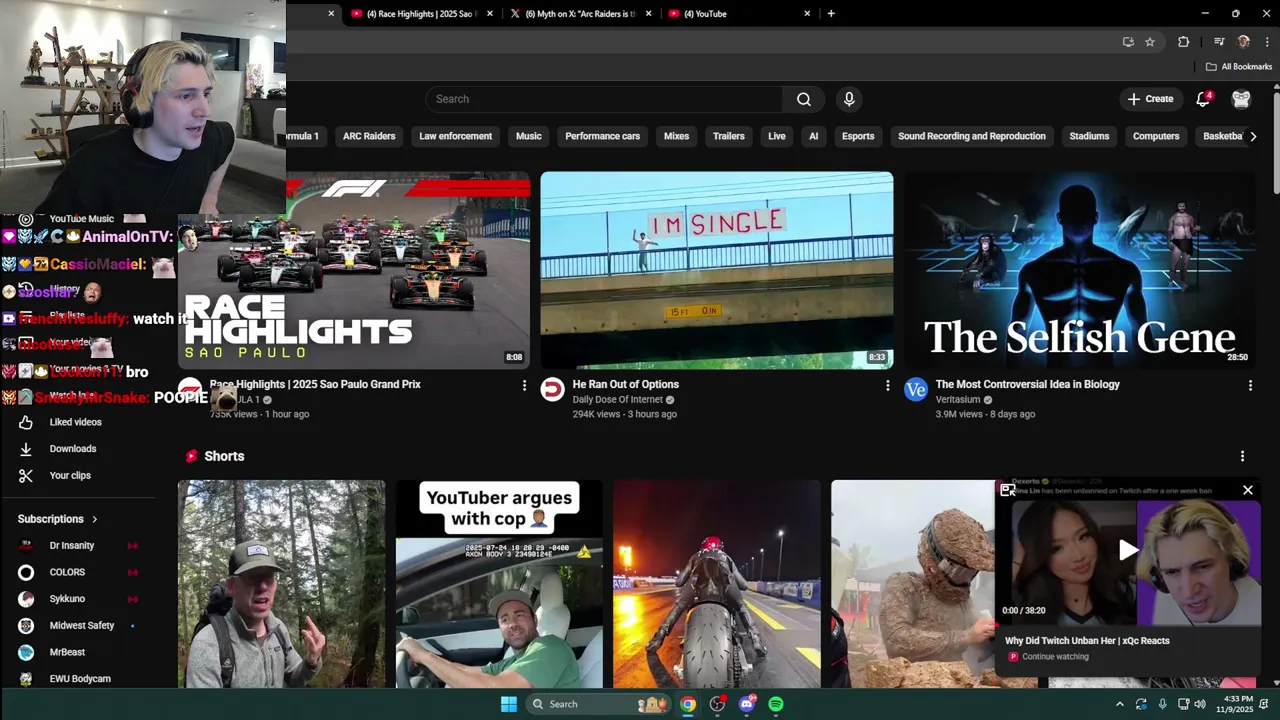
Task: Open the I'm Single bridge video thumbnail
Action: tap(717, 270)
